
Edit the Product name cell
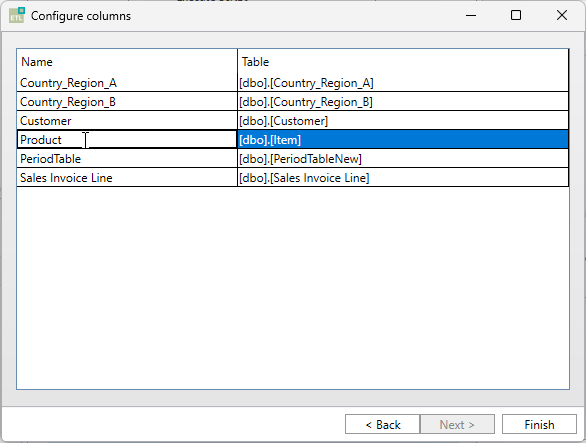(127, 139)
